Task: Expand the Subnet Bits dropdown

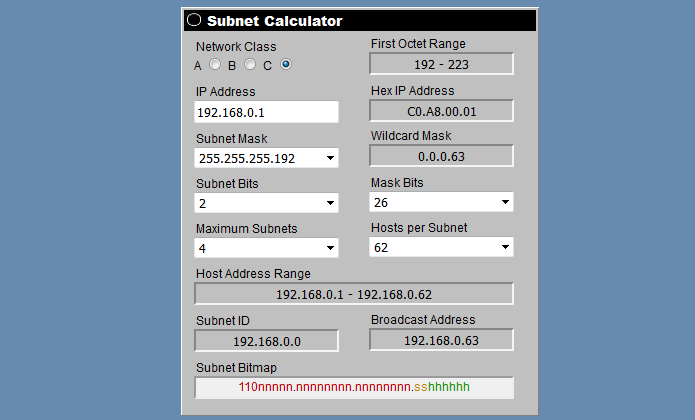Action: (266, 203)
